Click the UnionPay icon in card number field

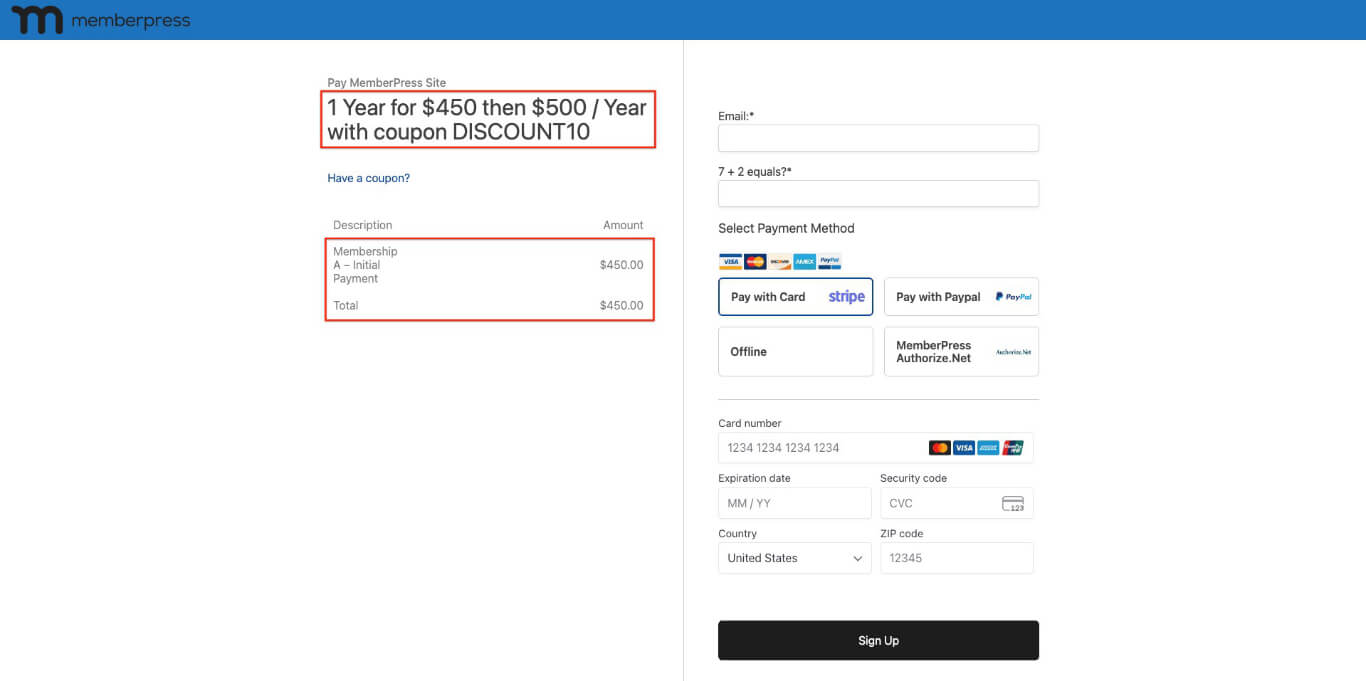point(1012,447)
